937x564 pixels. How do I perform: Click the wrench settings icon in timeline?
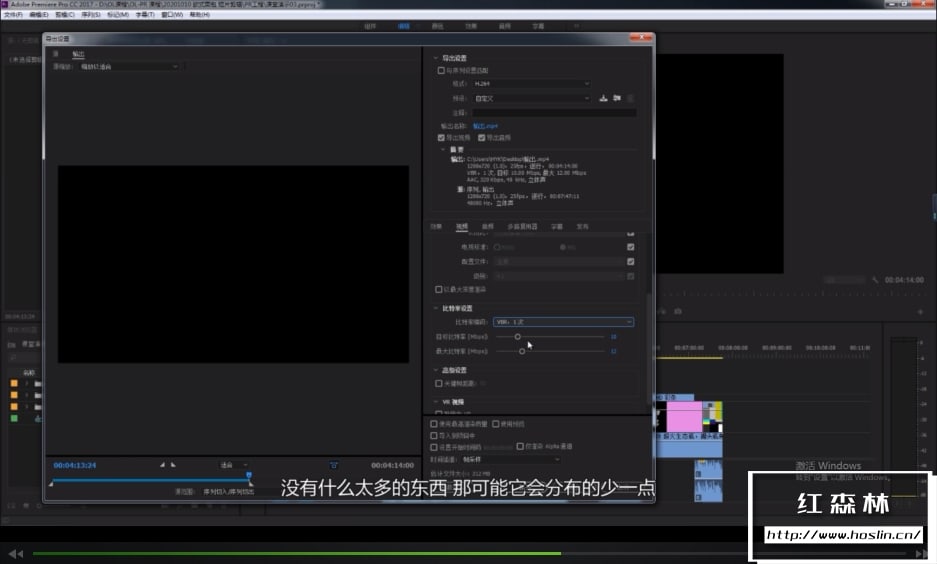tap(875, 280)
